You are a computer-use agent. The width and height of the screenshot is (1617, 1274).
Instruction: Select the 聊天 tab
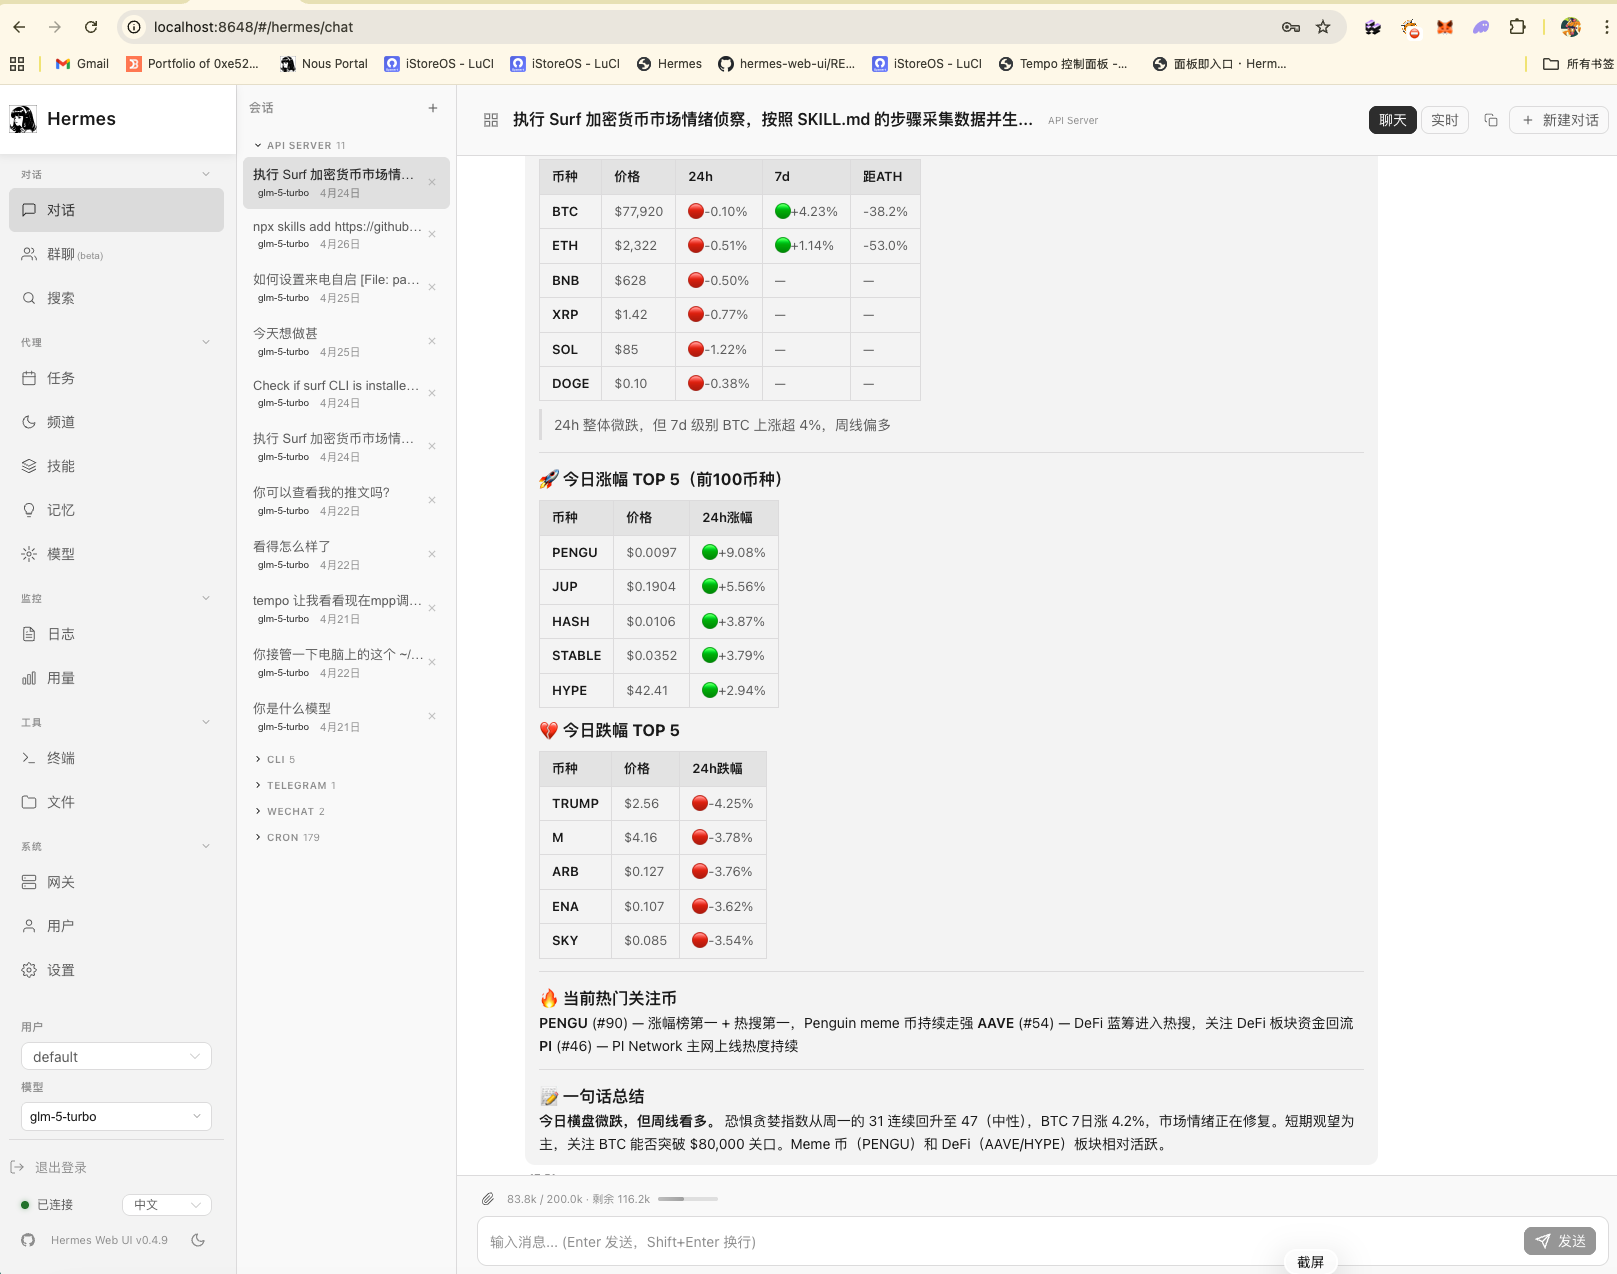pyautogui.click(x=1392, y=119)
